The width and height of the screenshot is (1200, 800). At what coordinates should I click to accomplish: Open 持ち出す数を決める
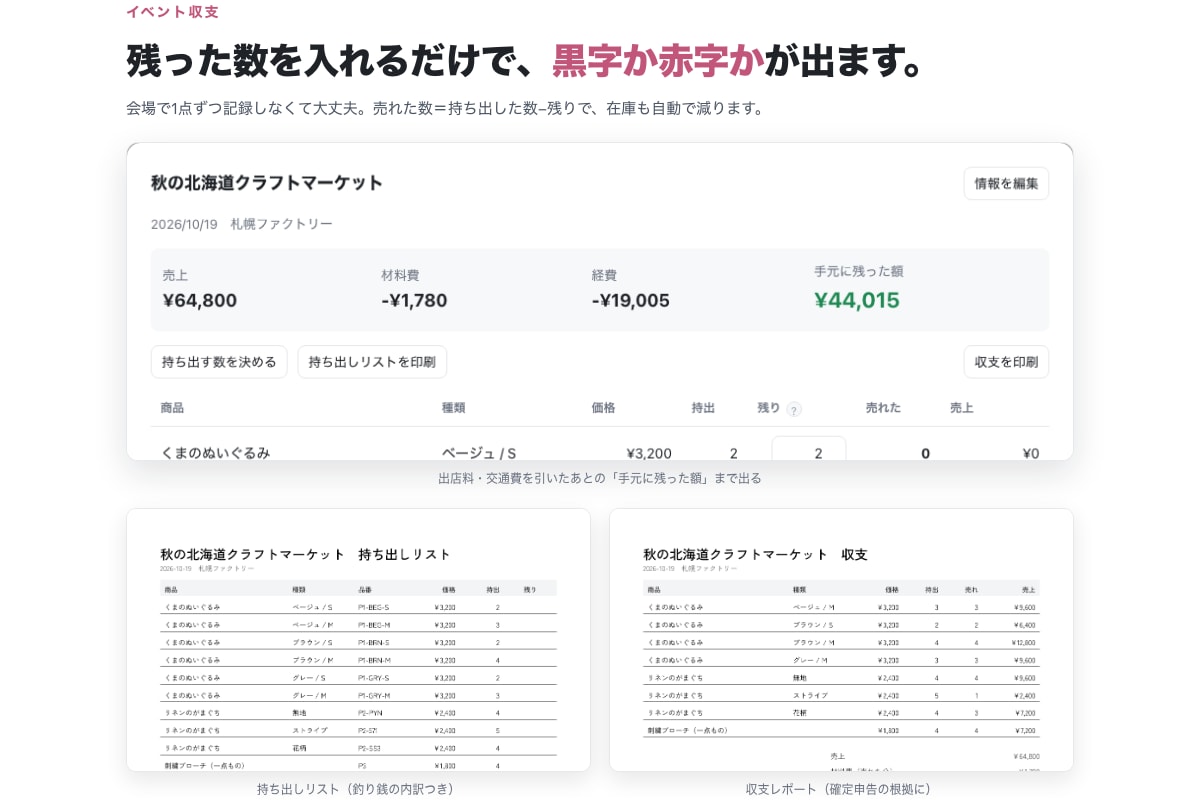(219, 362)
